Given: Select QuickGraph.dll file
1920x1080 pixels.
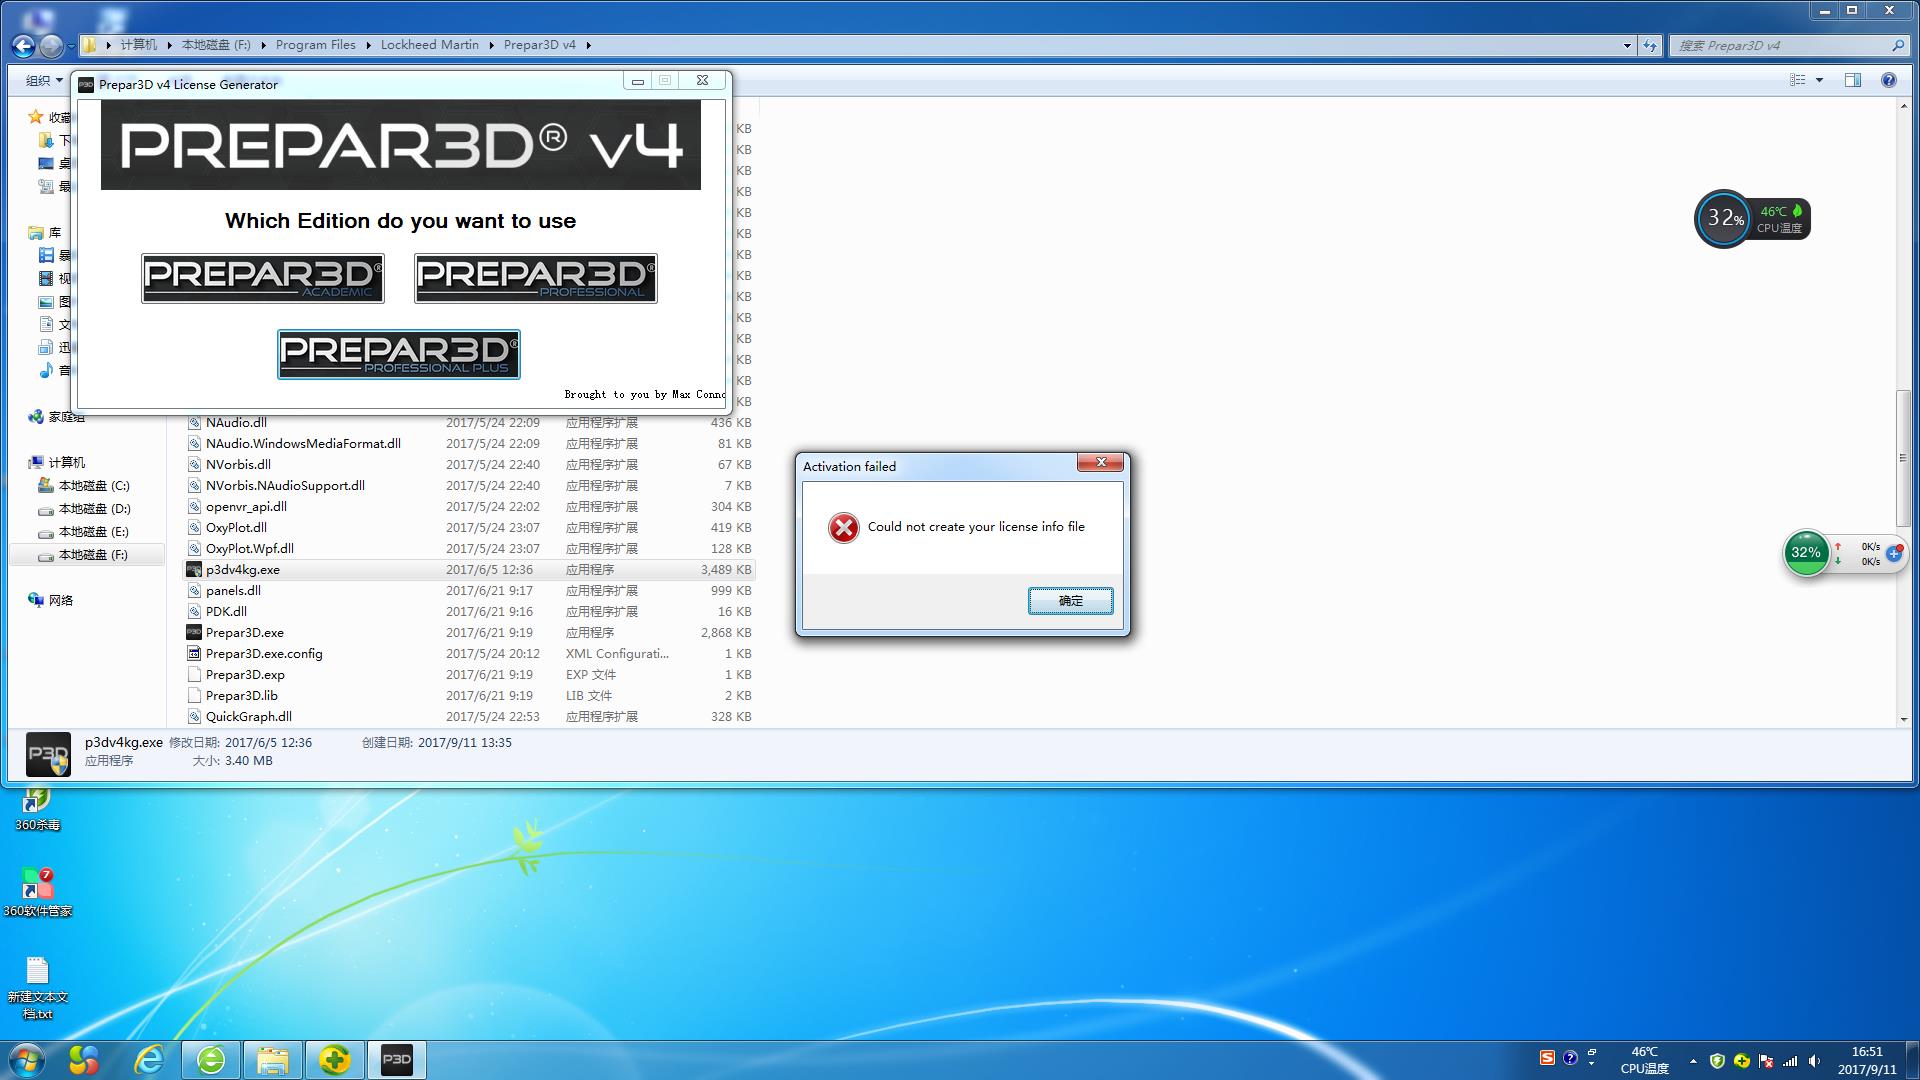Looking at the screenshot, I should 249,716.
